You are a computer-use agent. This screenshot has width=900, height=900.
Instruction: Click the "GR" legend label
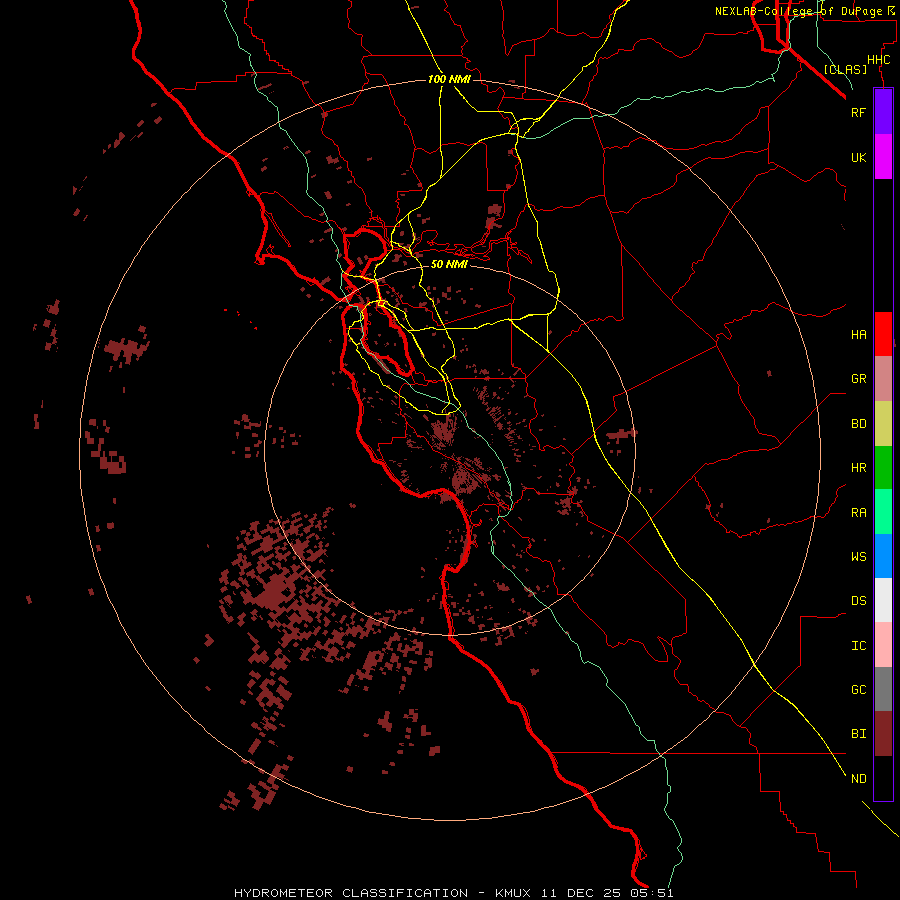[858, 379]
